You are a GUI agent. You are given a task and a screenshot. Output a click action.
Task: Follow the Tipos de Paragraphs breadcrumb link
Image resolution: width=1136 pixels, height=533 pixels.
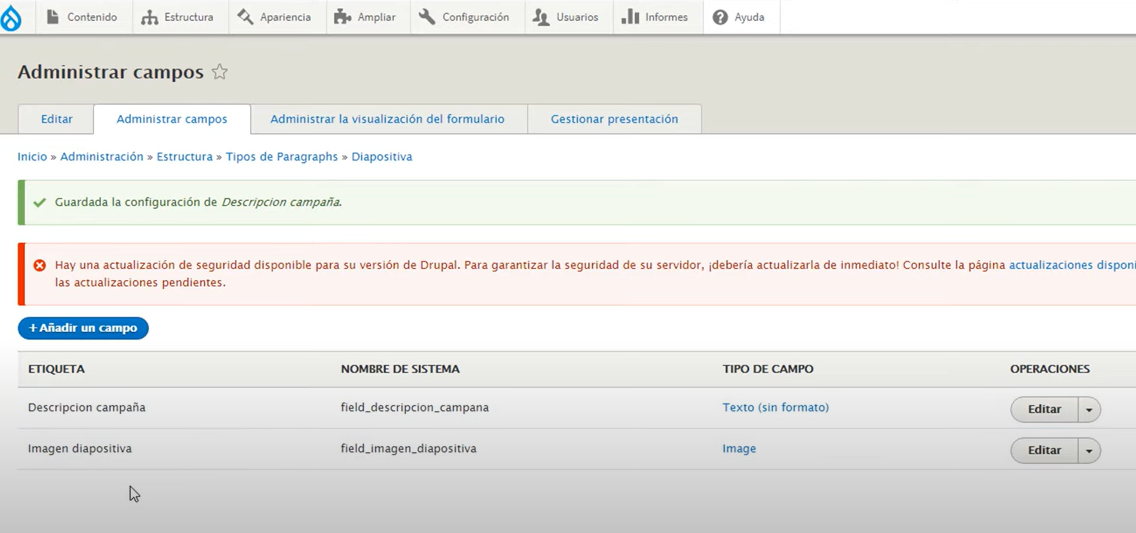tap(282, 157)
